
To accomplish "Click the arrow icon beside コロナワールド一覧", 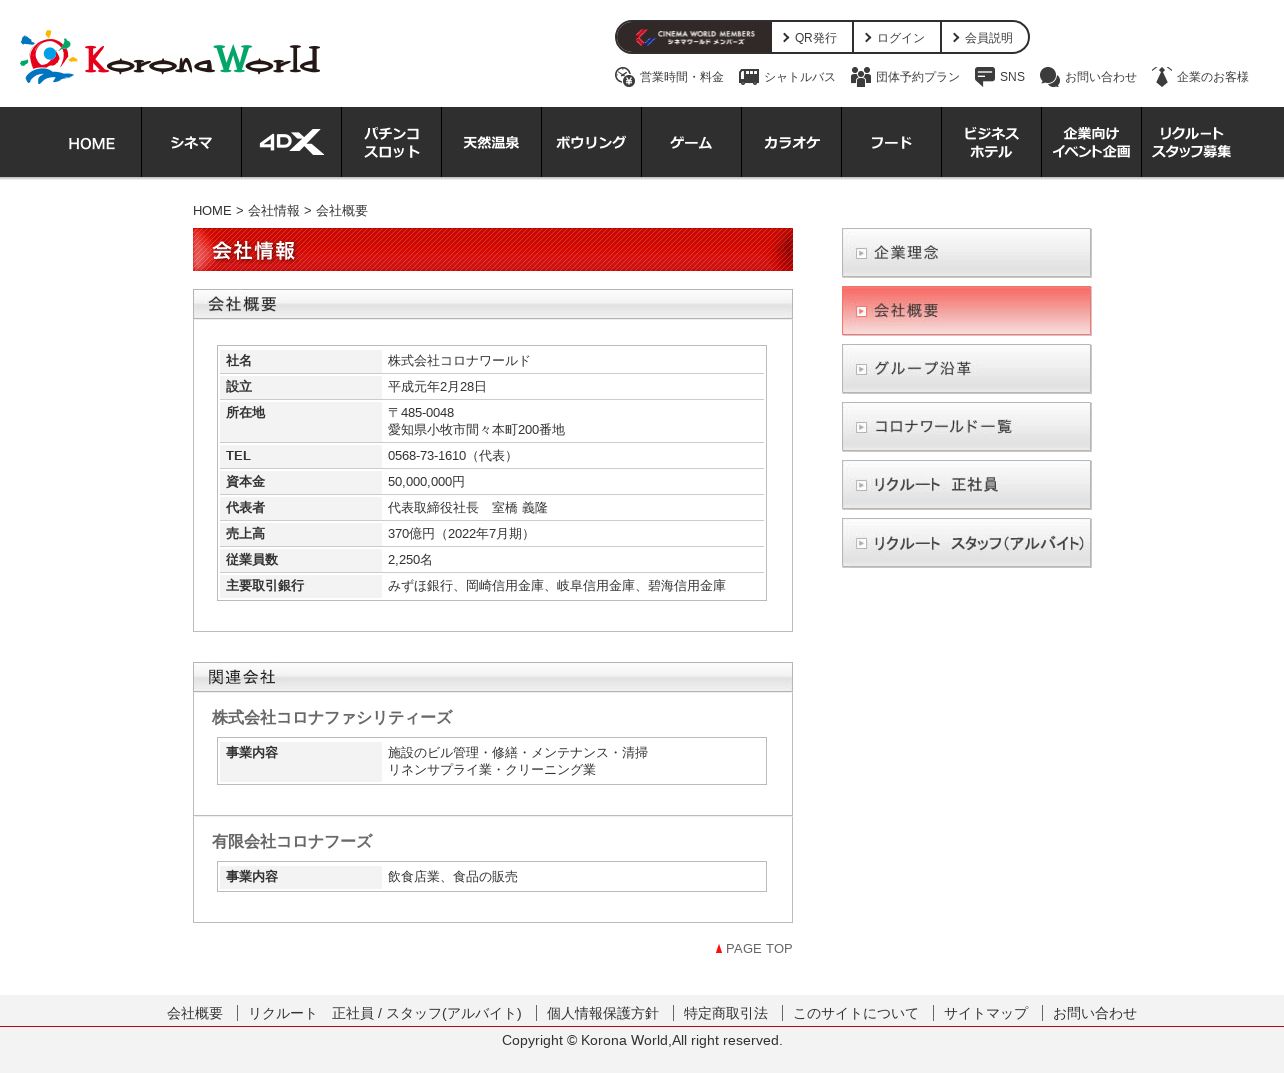I will tap(861, 428).
